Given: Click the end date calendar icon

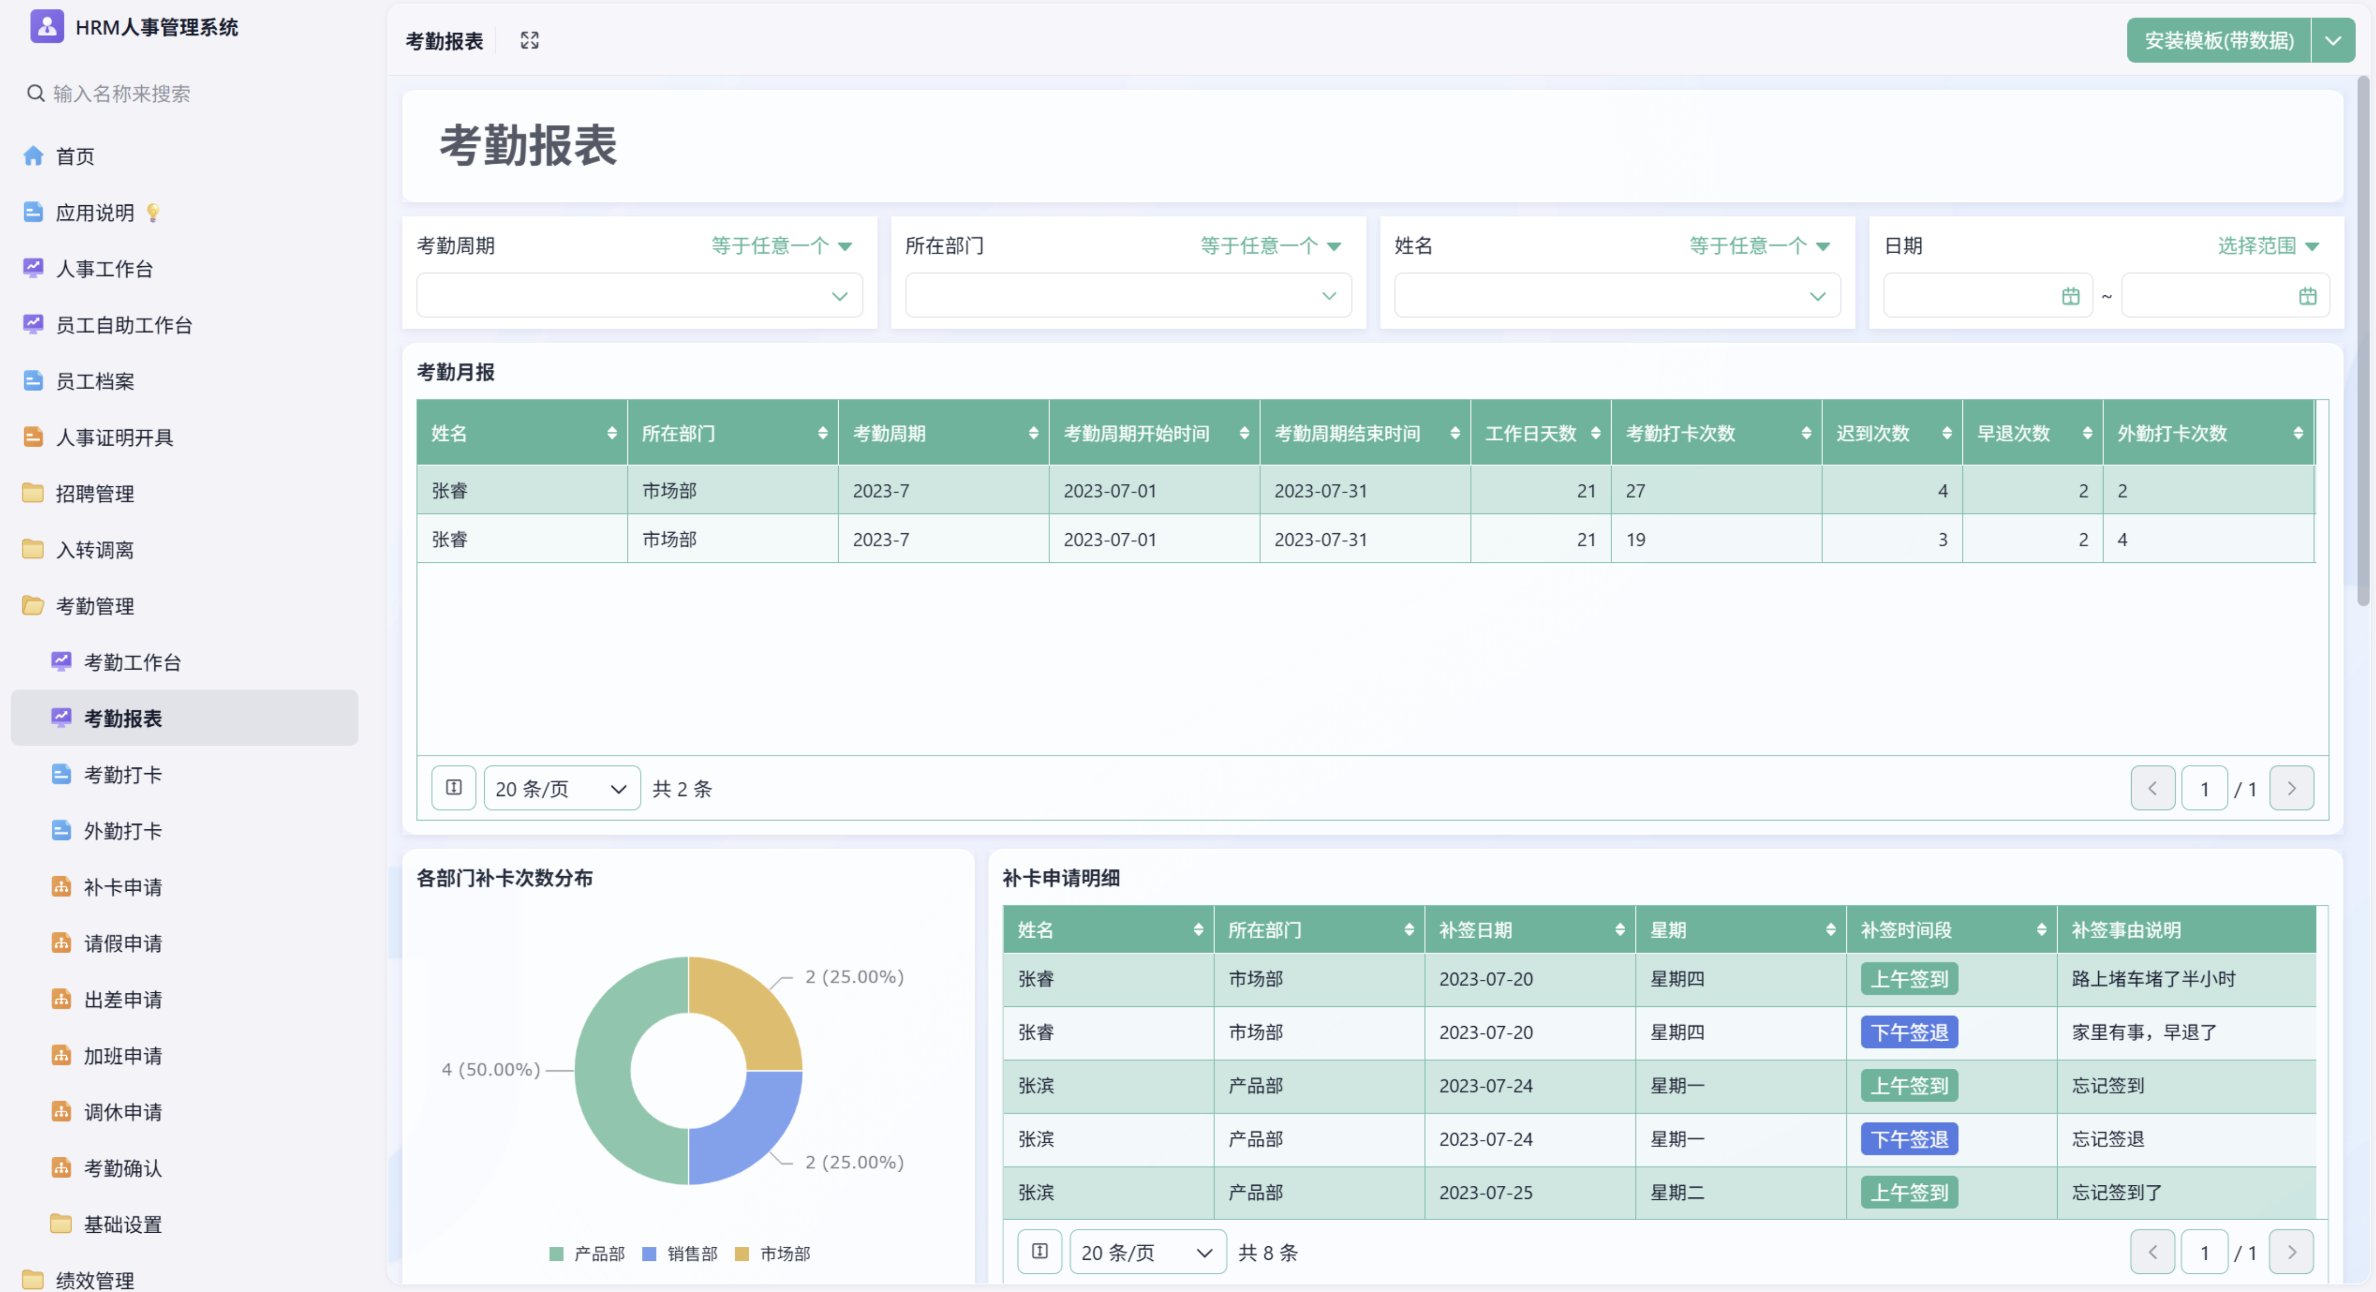Looking at the screenshot, I should click(2307, 296).
